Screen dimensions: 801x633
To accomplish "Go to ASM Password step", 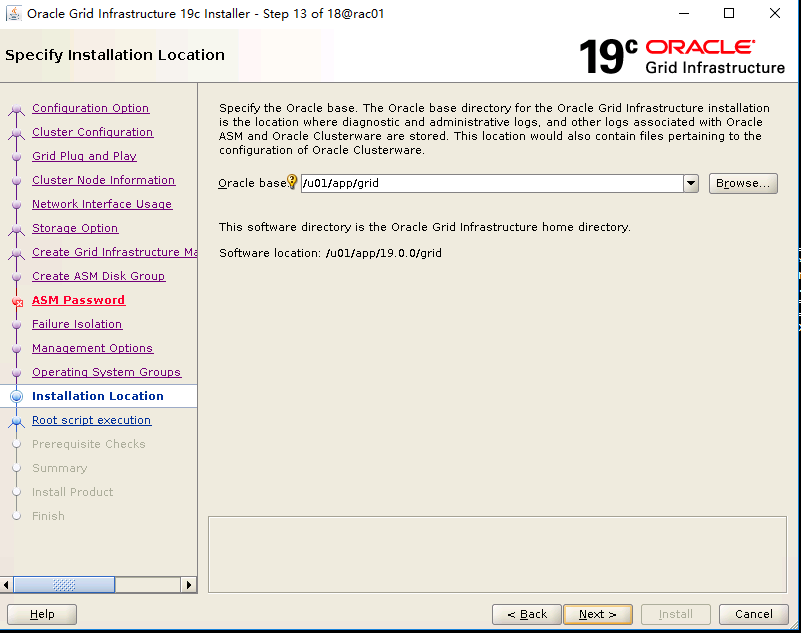I will (79, 300).
